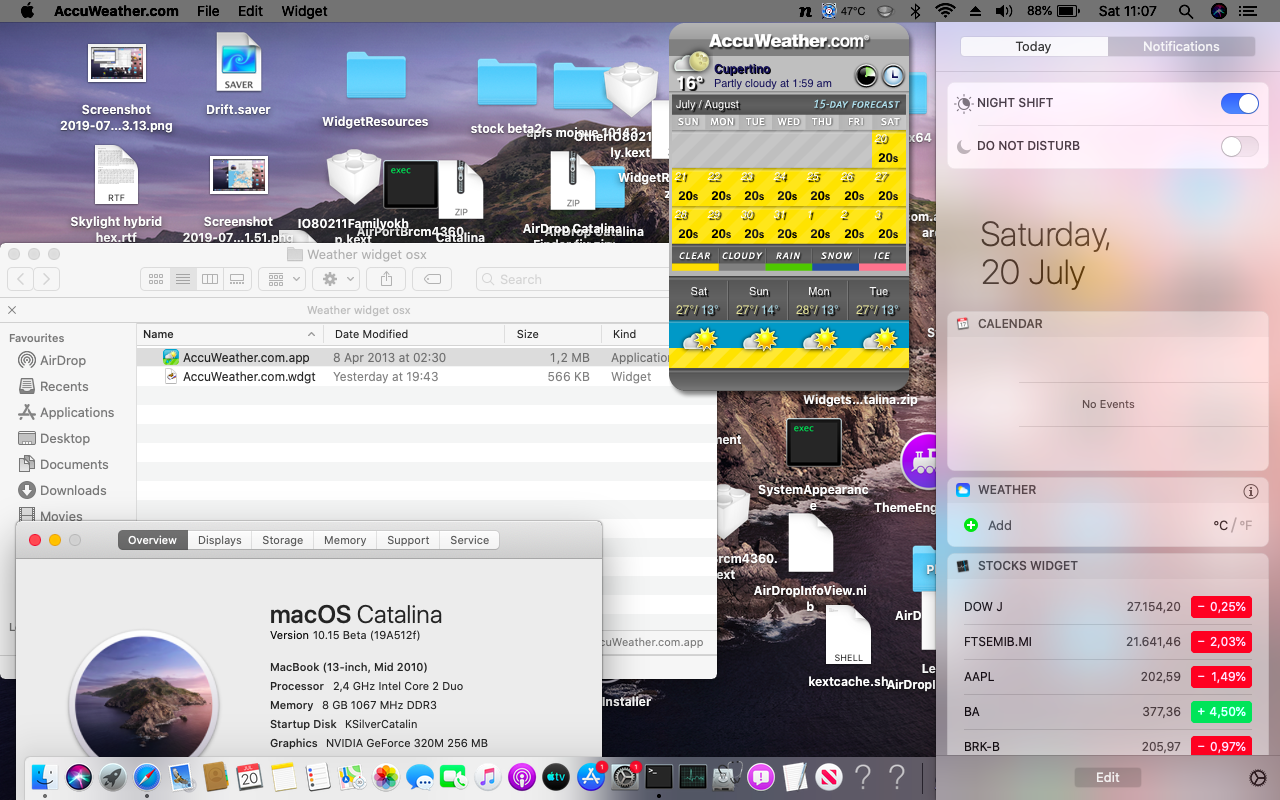This screenshot has height=800, width=1280.
Task: Switch weather units to Fahrenheit
Action: pyautogui.click(x=1245, y=525)
